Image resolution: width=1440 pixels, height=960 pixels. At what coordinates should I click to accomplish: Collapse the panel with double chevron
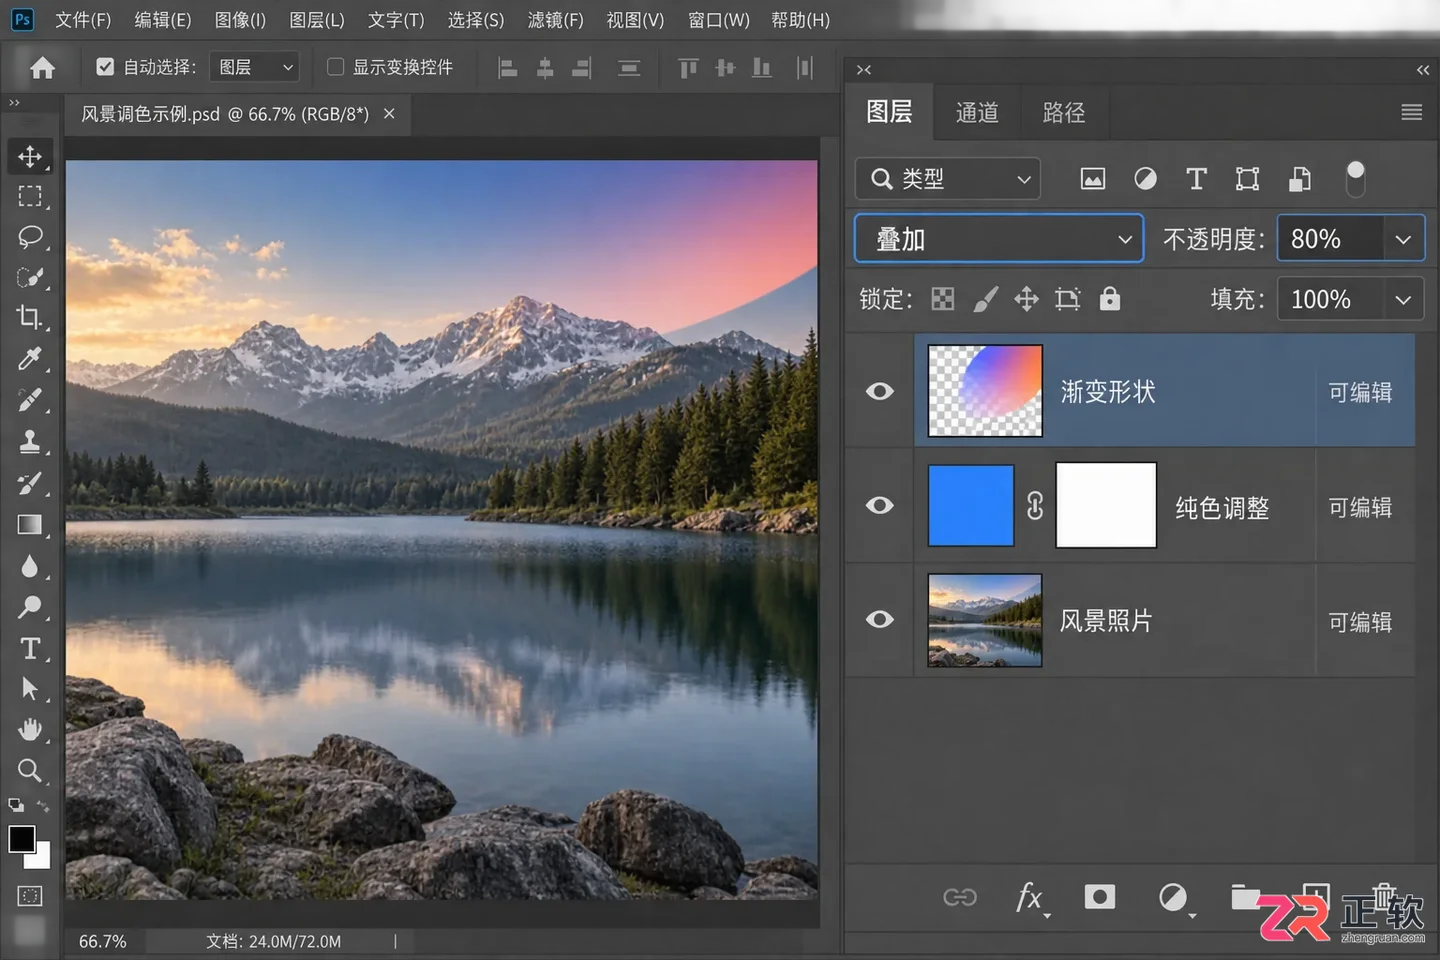click(x=1423, y=69)
